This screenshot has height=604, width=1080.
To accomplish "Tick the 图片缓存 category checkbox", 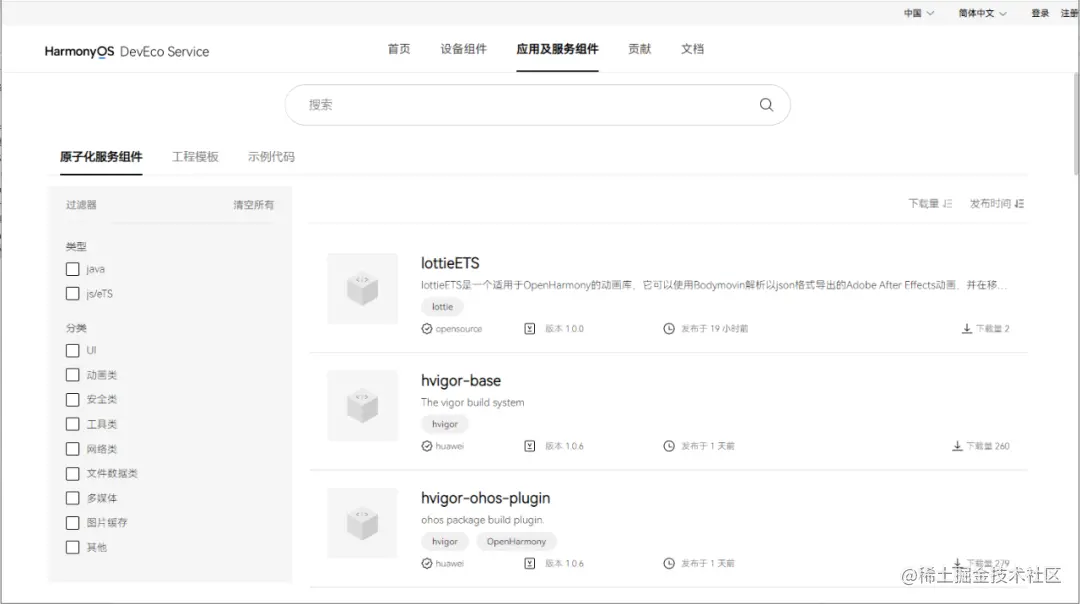I will pyautogui.click(x=72, y=523).
